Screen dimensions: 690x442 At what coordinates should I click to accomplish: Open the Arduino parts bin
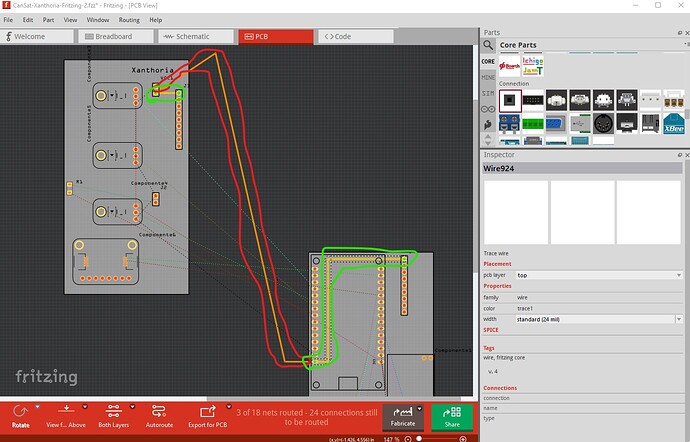point(488,109)
